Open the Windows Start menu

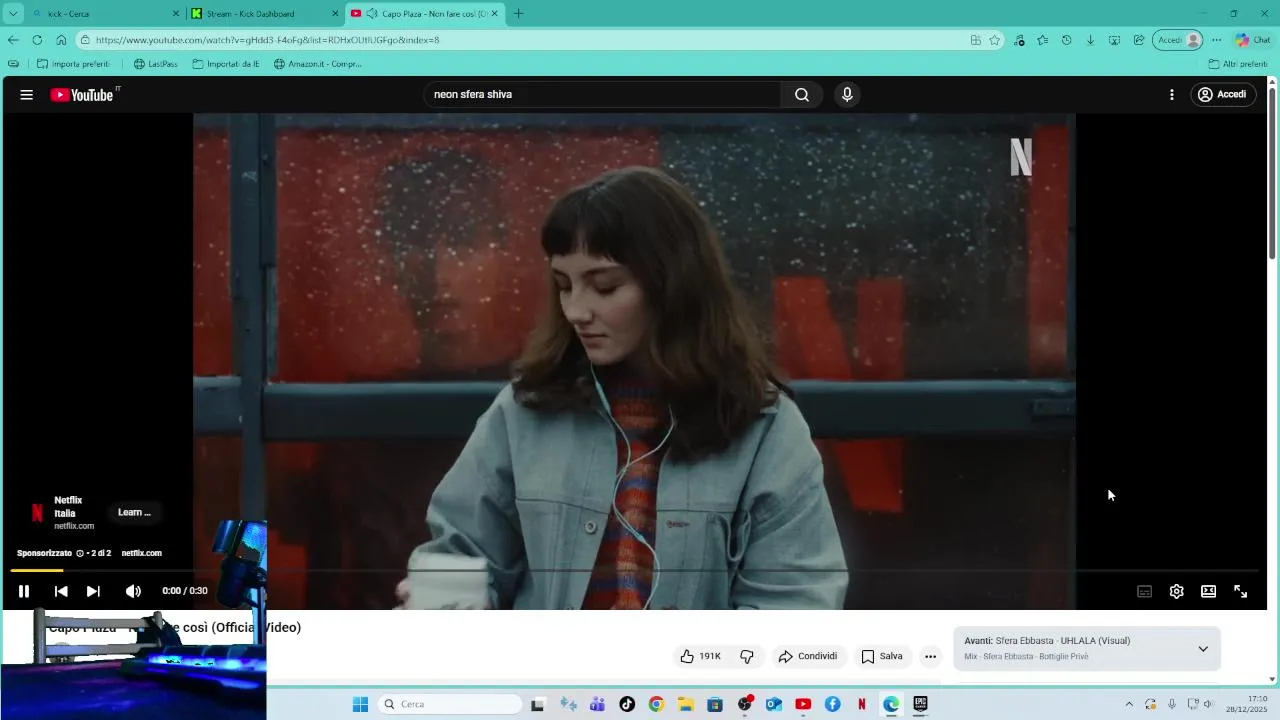click(360, 704)
